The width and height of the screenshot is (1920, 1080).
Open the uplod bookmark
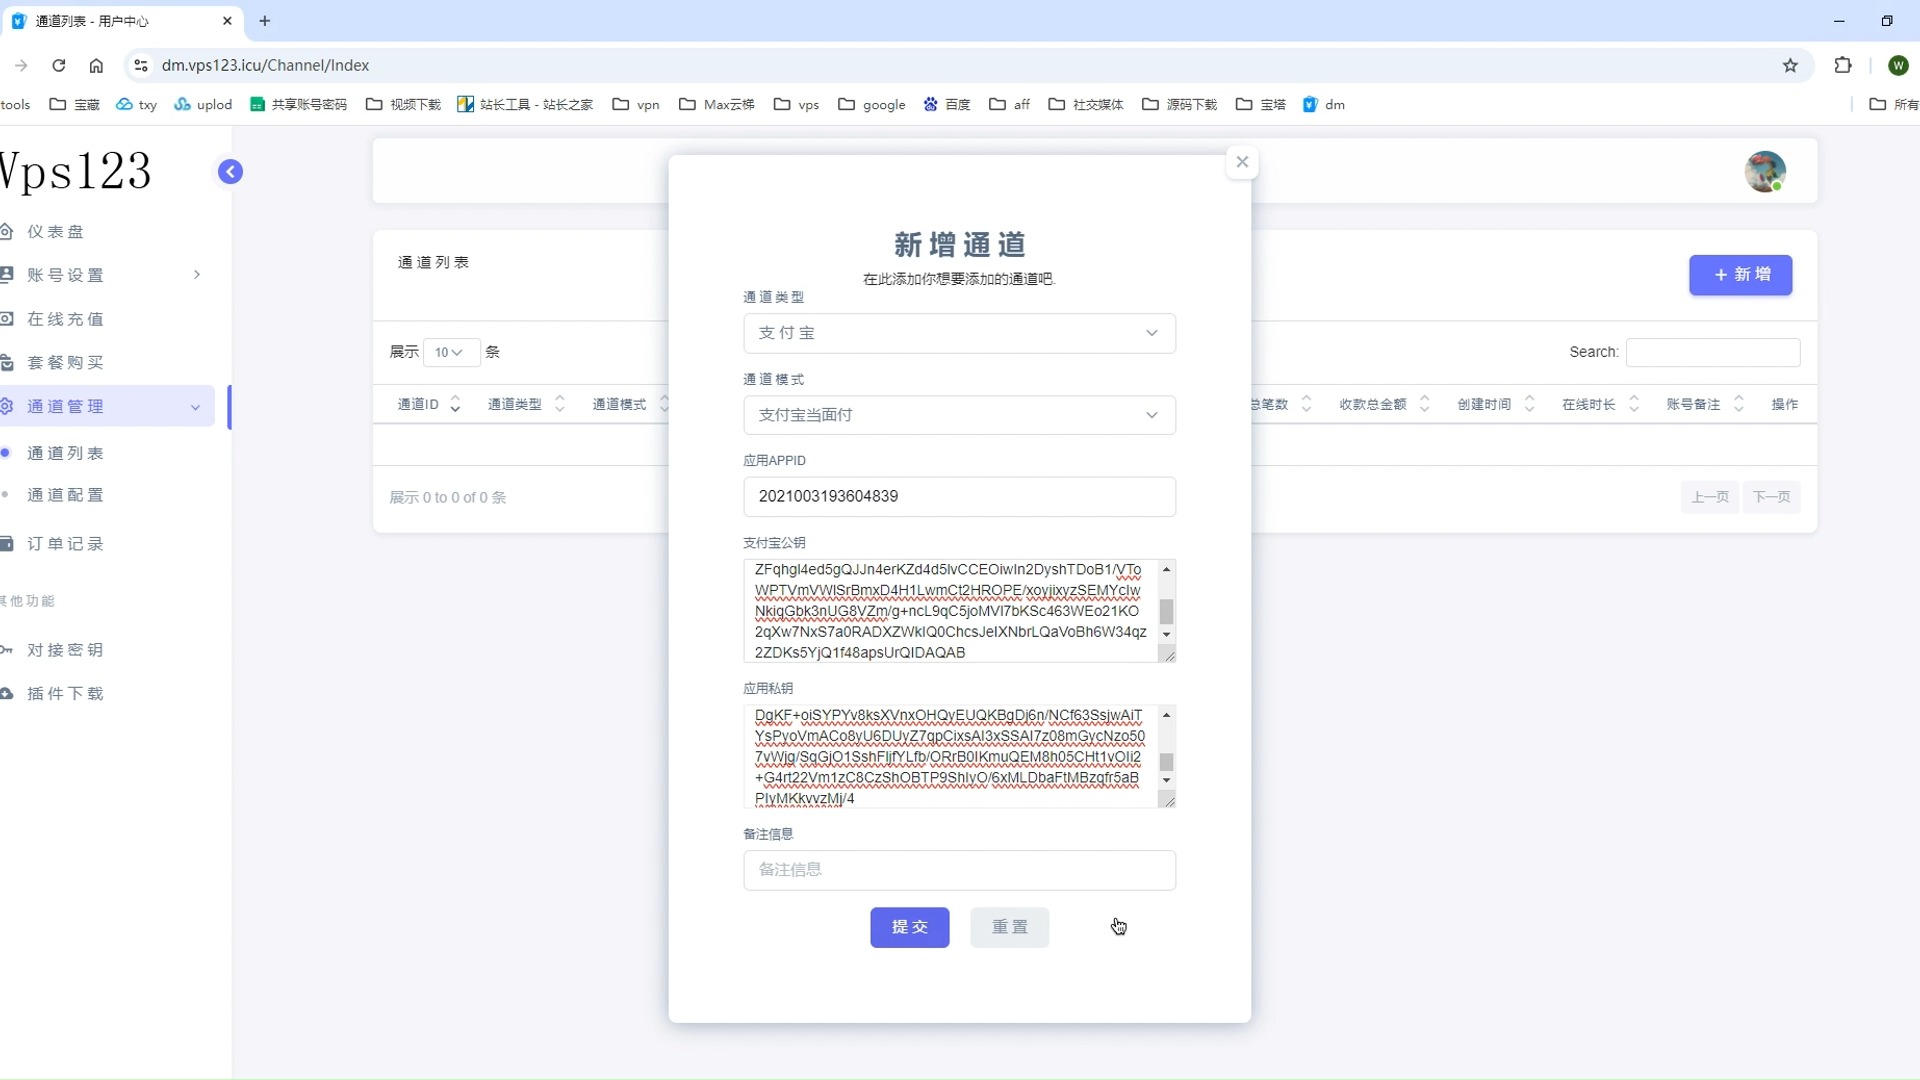[x=203, y=104]
